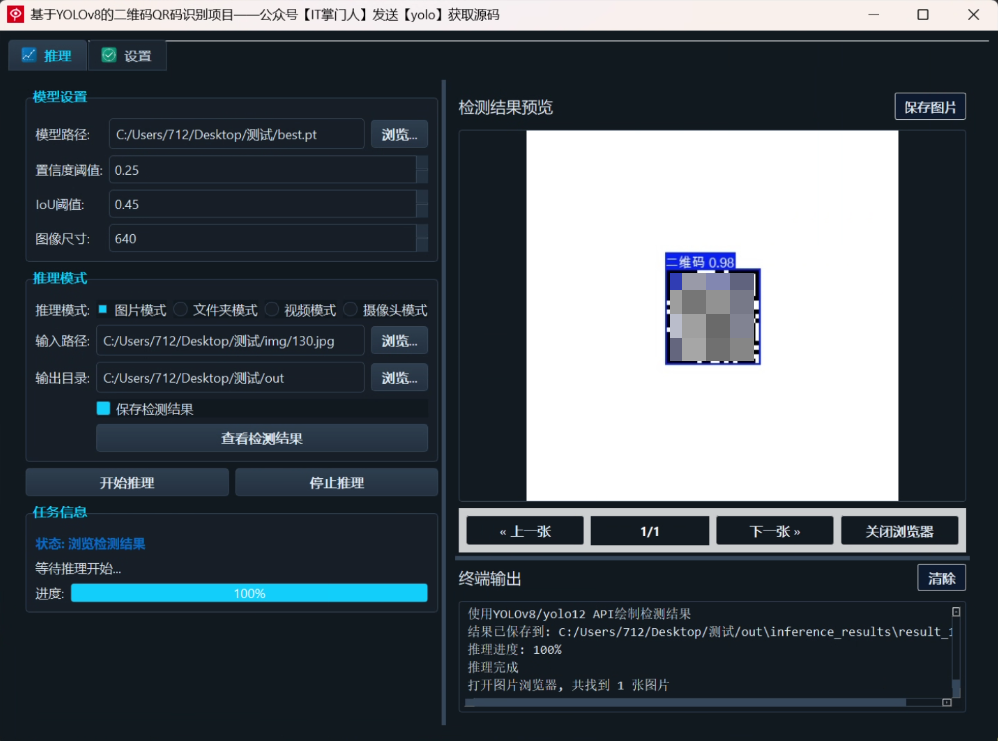Click the progress bar showing 100%
The width and height of the screenshot is (998, 741).
(250, 592)
